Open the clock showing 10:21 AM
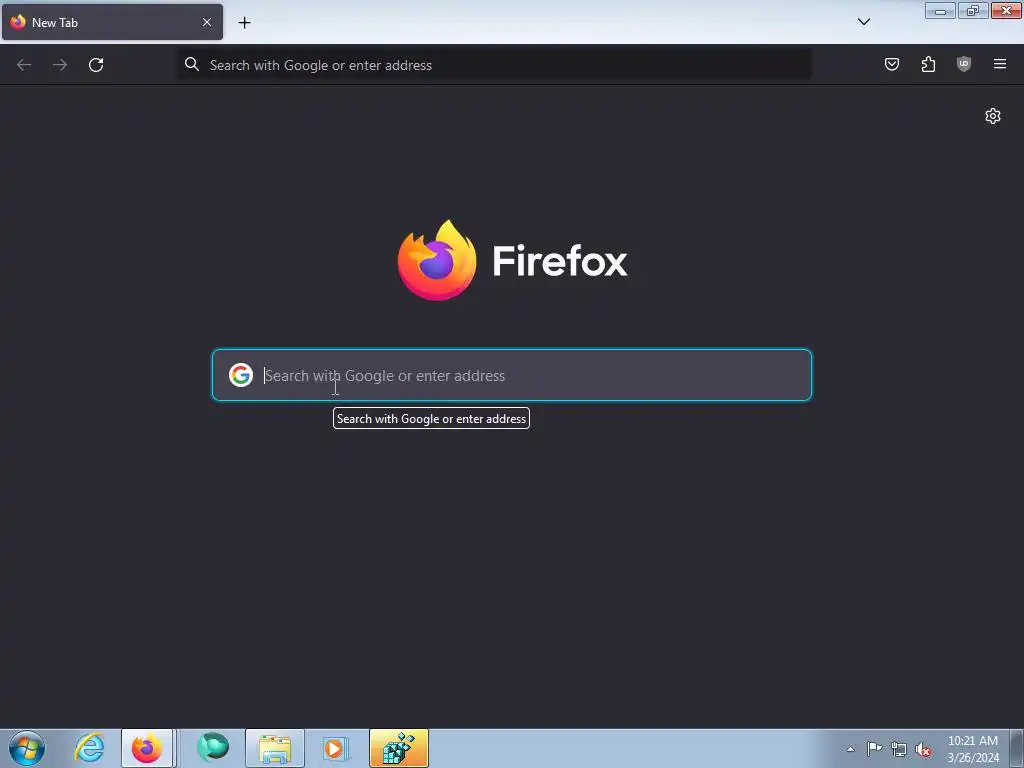1024x768 pixels. [973, 748]
